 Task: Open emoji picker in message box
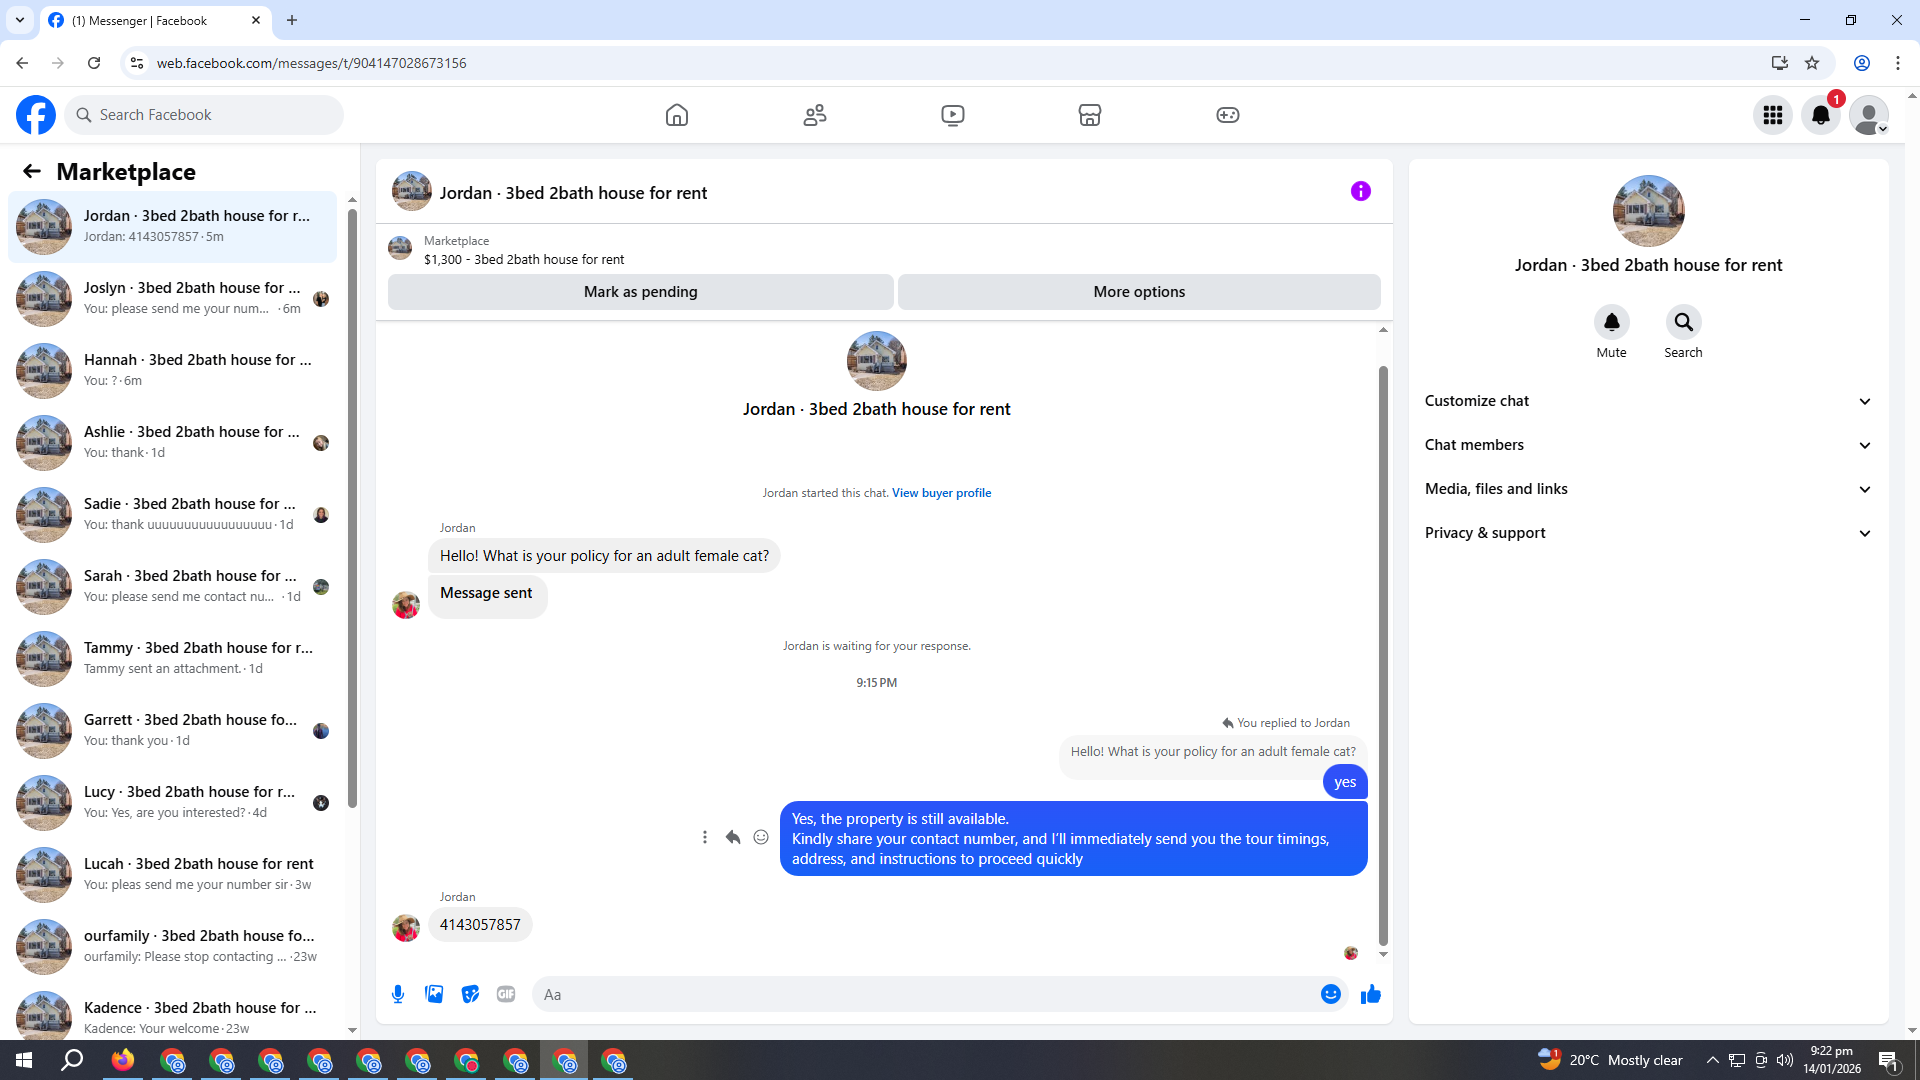(1330, 994)
